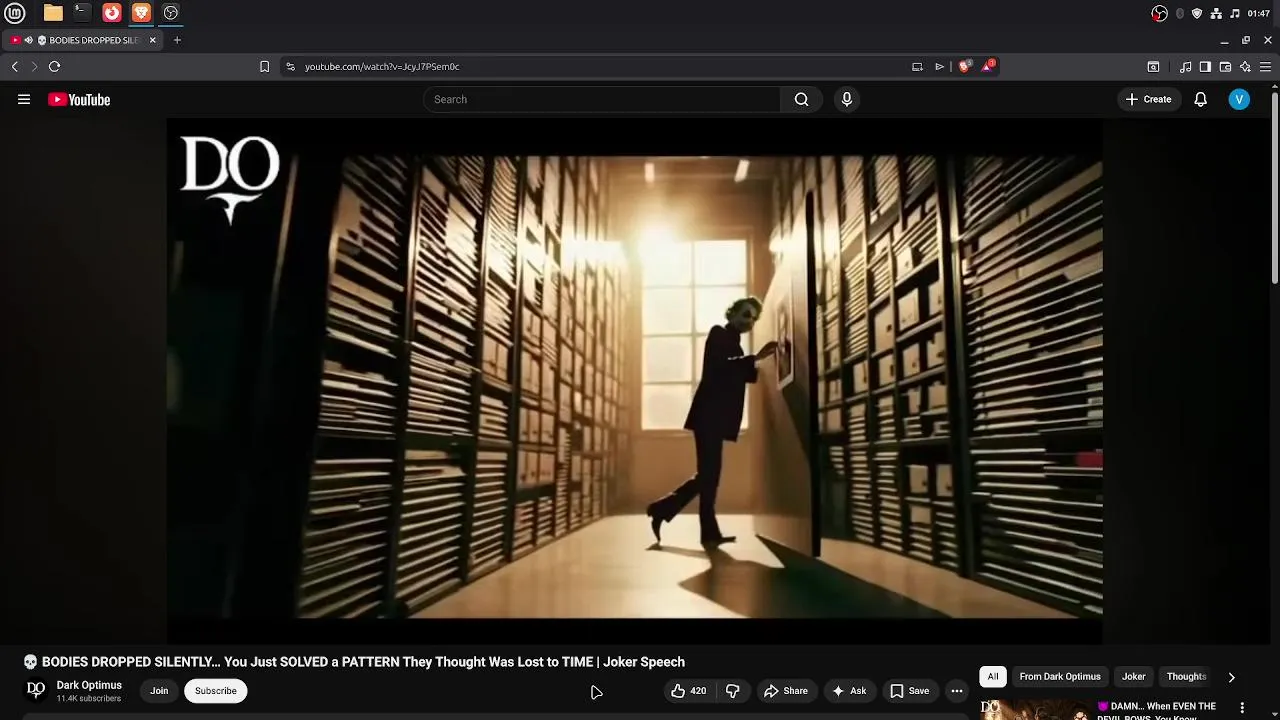Go back to the previous page
Screen dimensions: 1280x720
click(x=14, y=66)
